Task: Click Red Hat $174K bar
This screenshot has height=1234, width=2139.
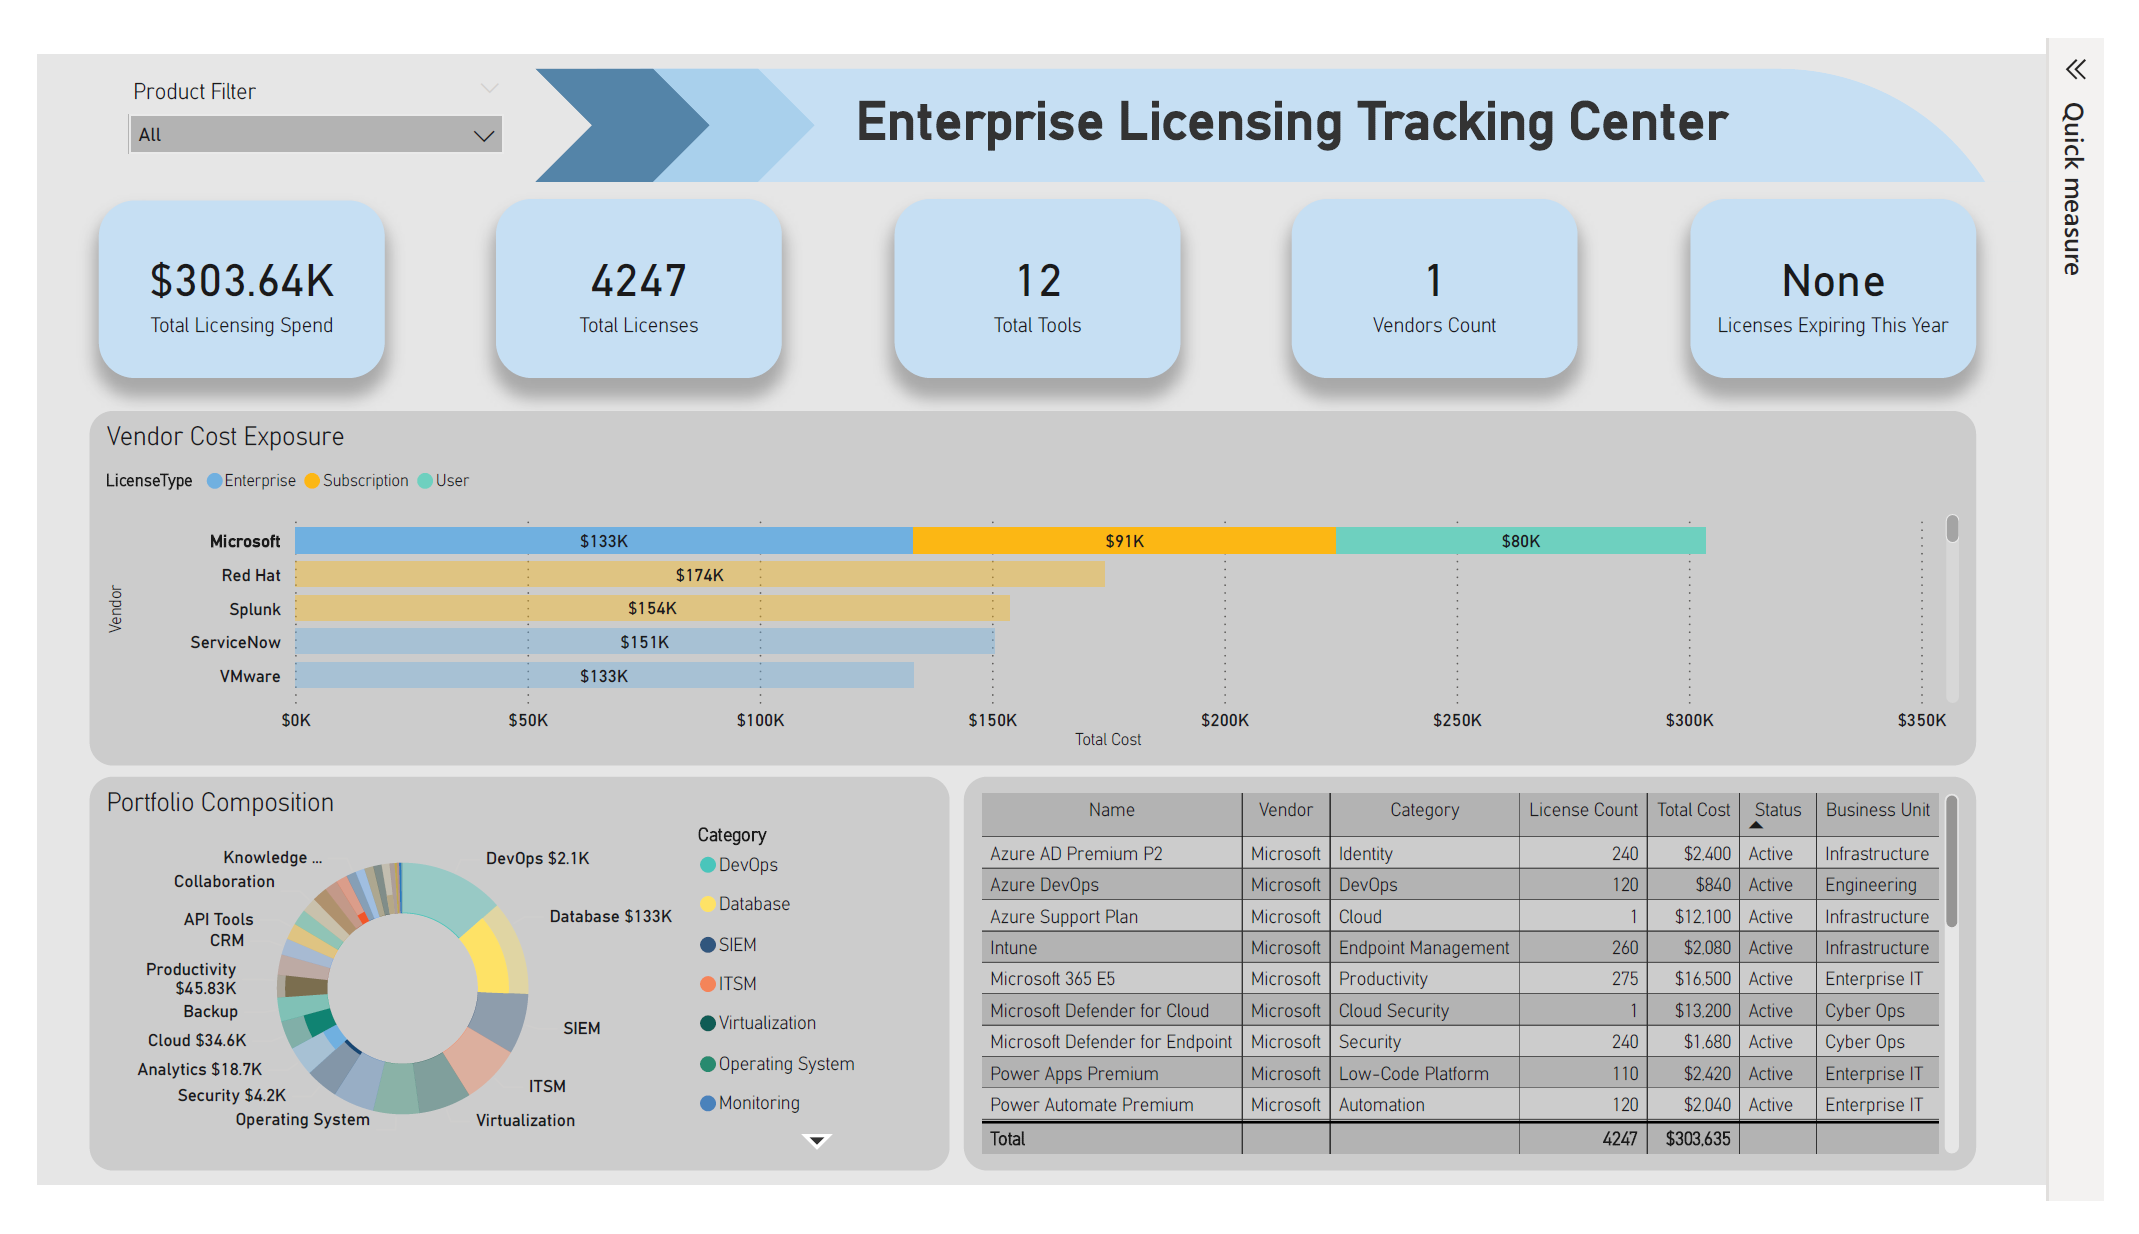Action: [699, 575]
